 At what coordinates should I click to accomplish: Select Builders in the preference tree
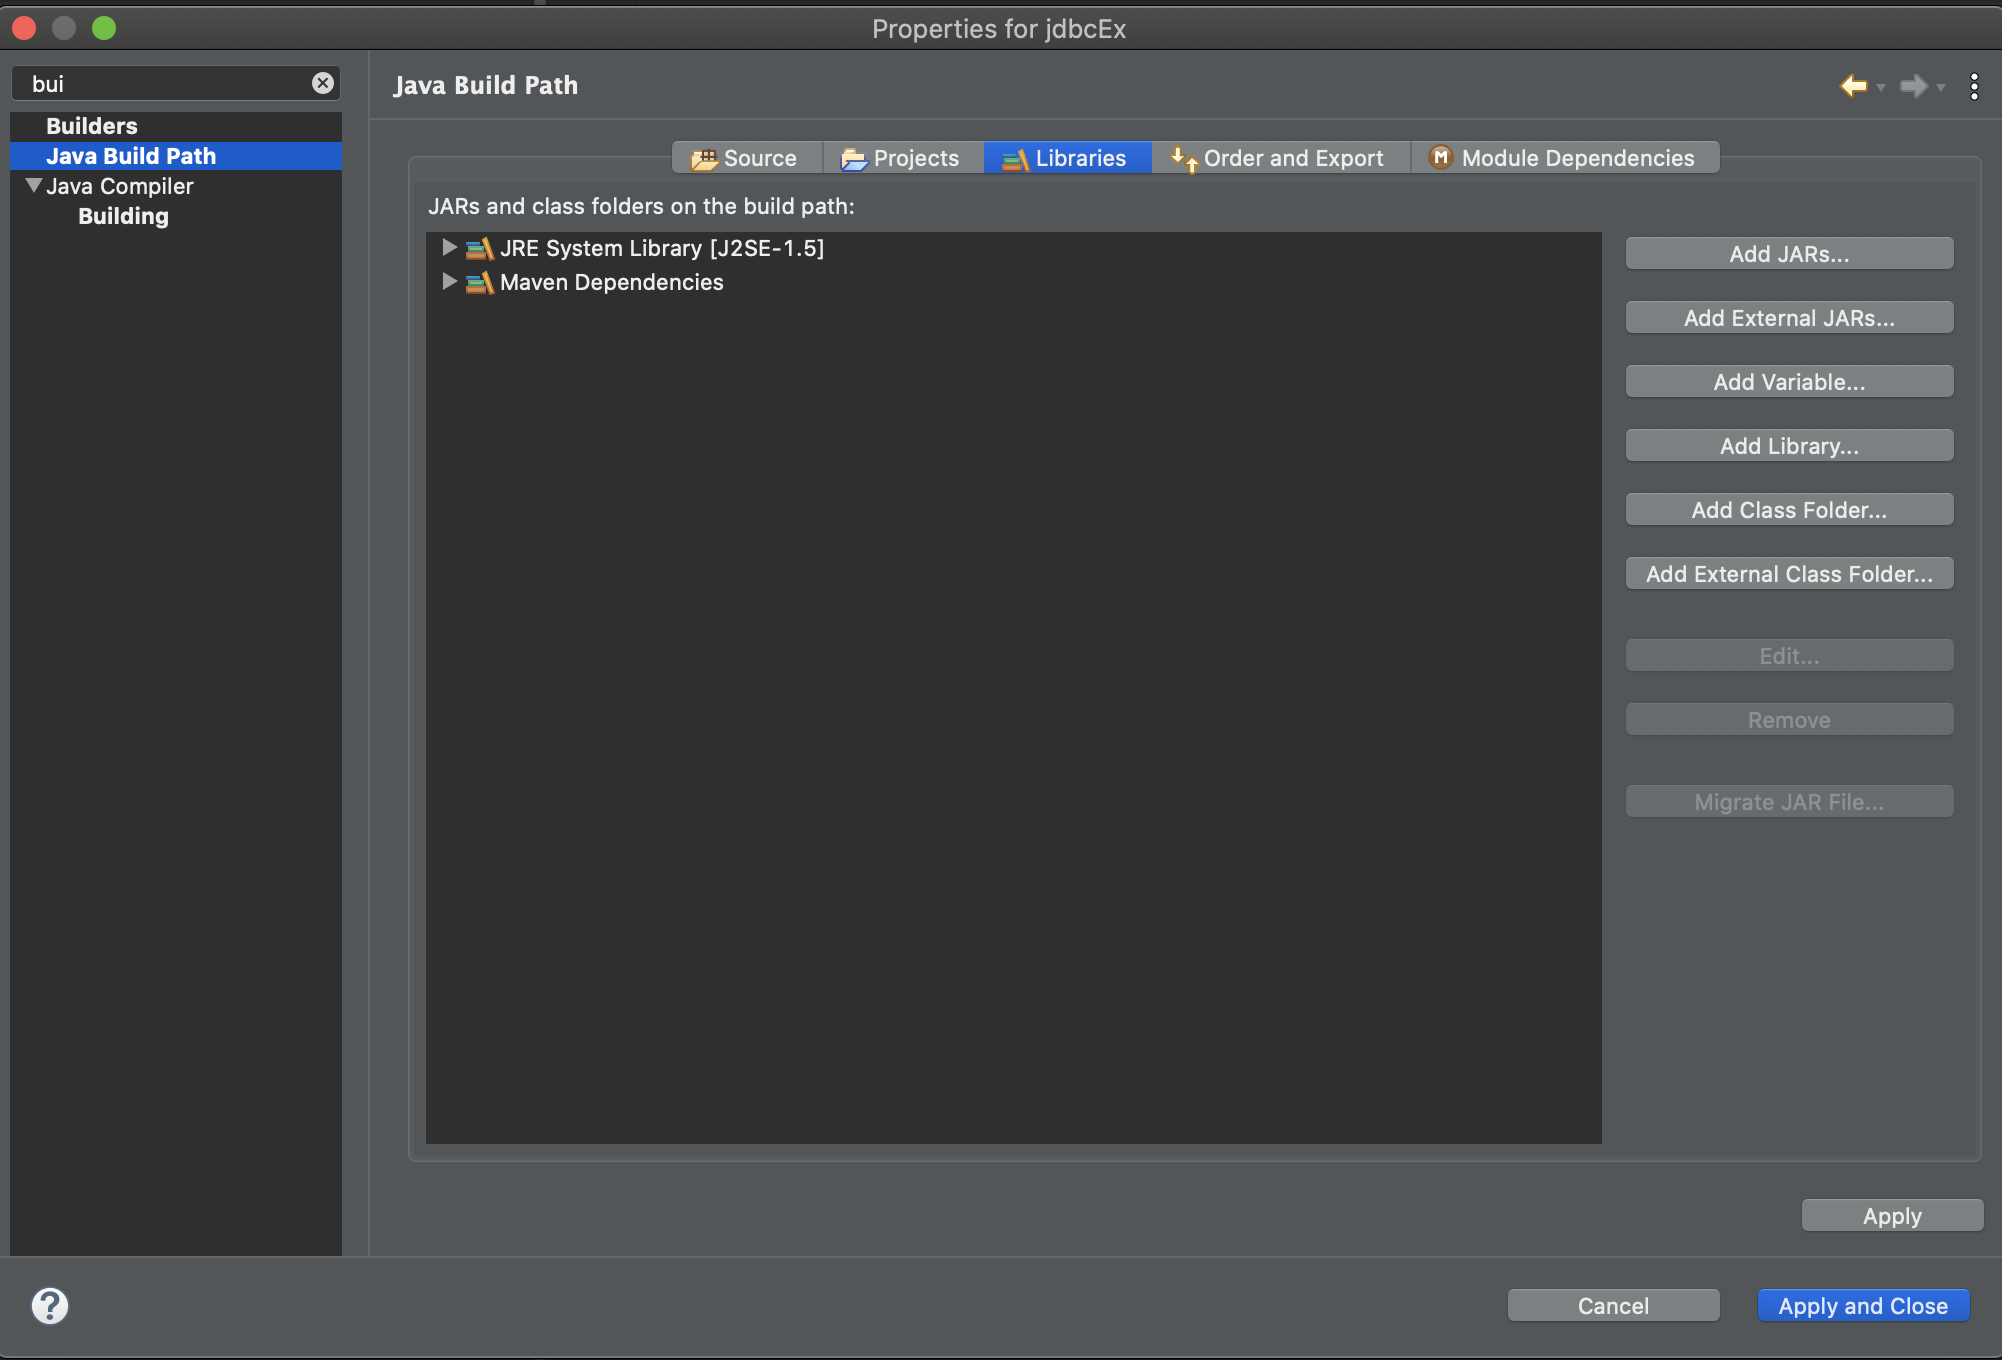pos(91,126)
